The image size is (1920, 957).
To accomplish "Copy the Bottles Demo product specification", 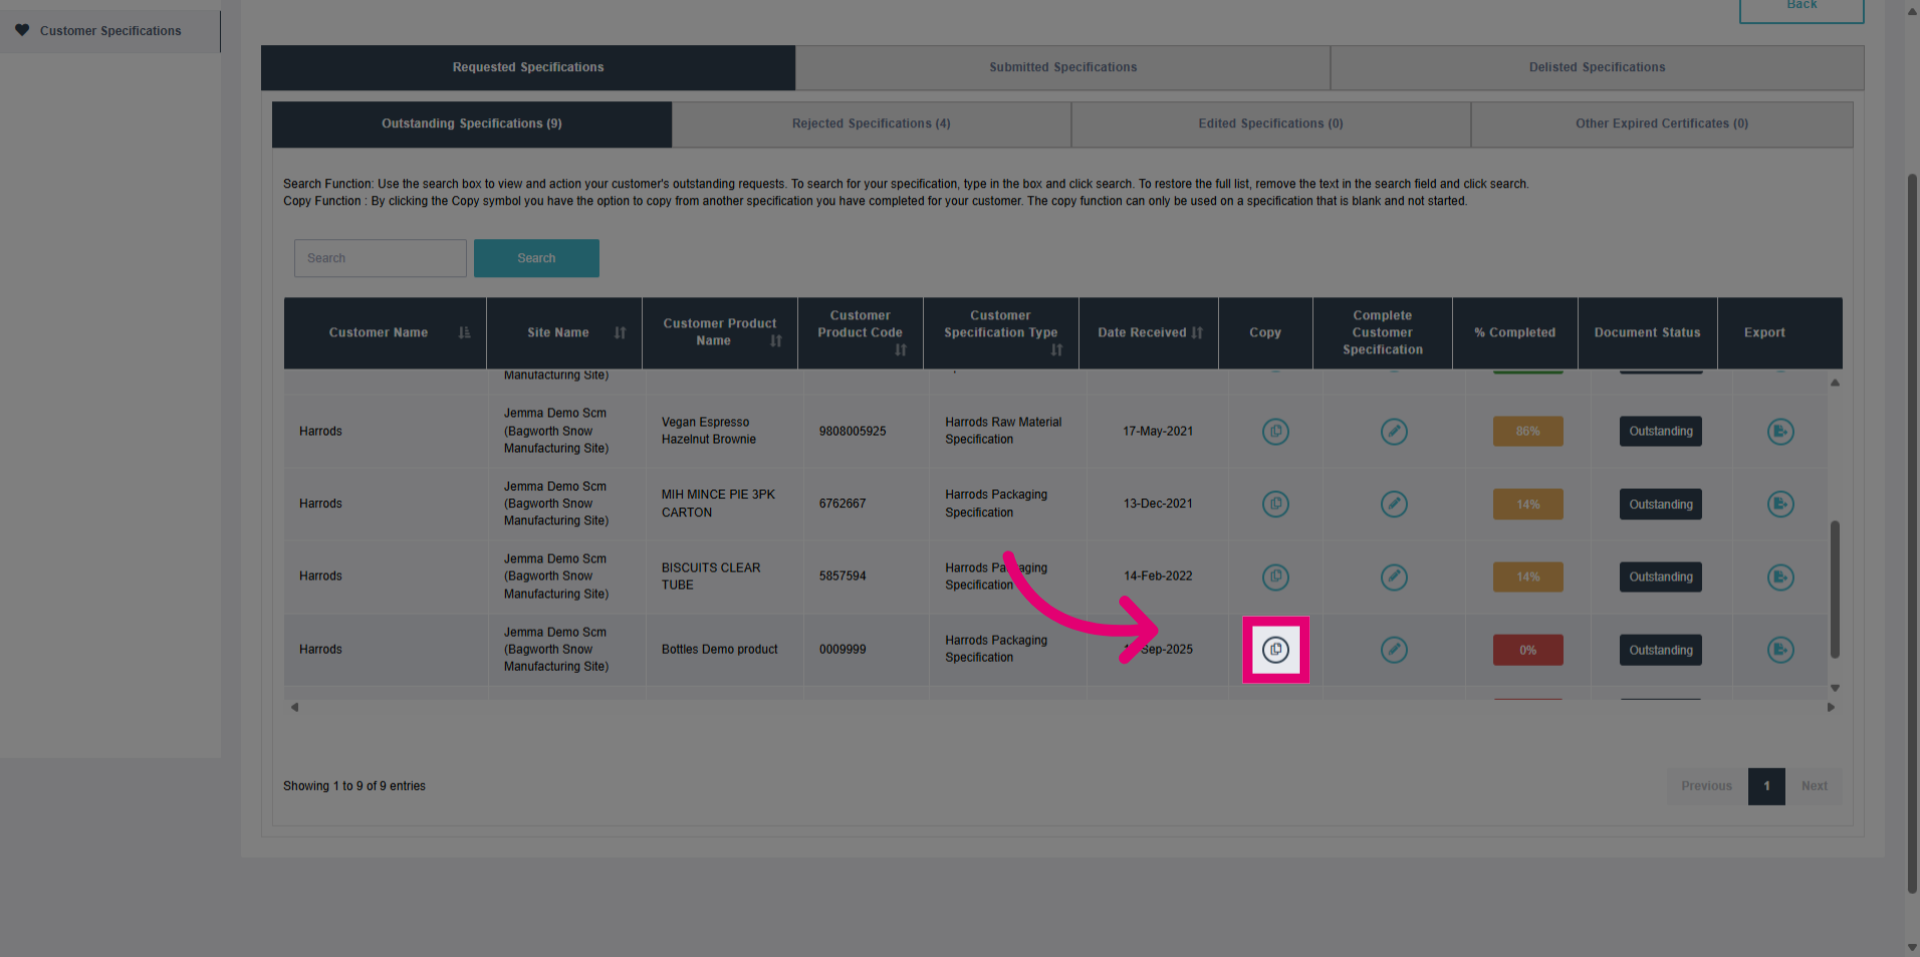I will coord(1275,650).
